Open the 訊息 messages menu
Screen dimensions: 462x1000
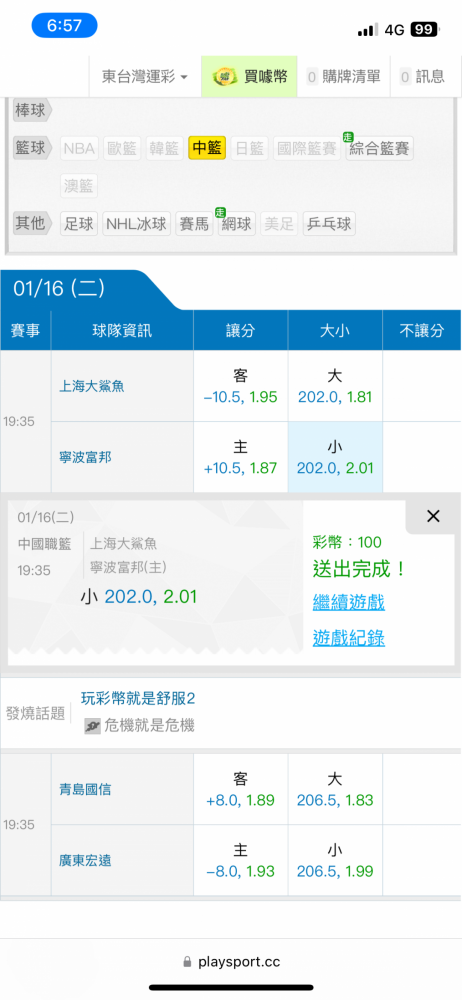click(x=422, y=77)
